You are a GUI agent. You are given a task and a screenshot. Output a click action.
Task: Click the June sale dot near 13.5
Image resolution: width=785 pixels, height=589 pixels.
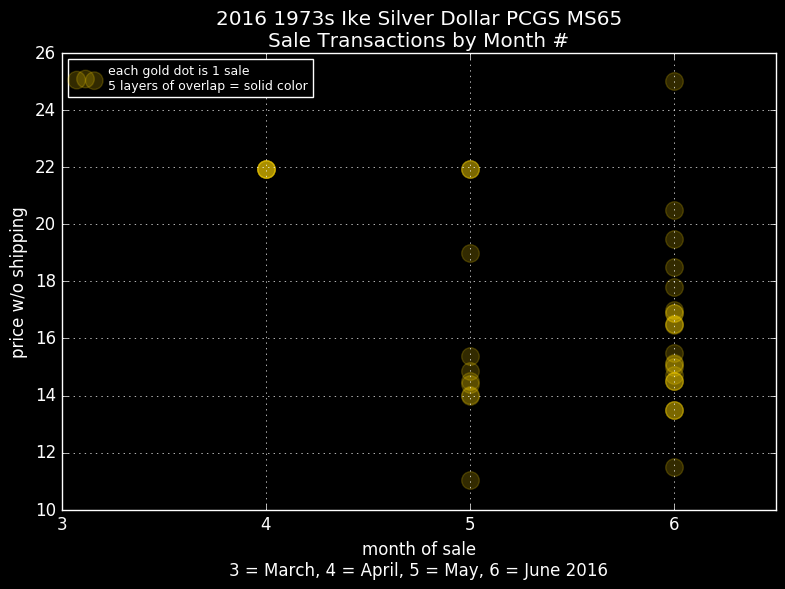click(x=674, y=411)
